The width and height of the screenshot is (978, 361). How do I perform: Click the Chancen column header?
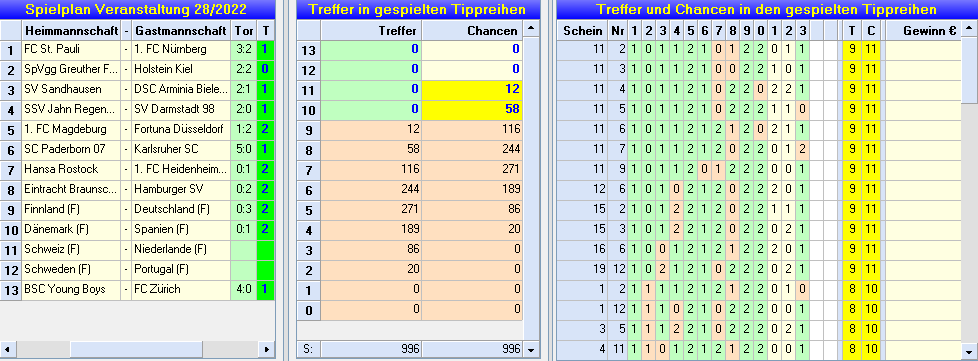[x=472, y=31]
